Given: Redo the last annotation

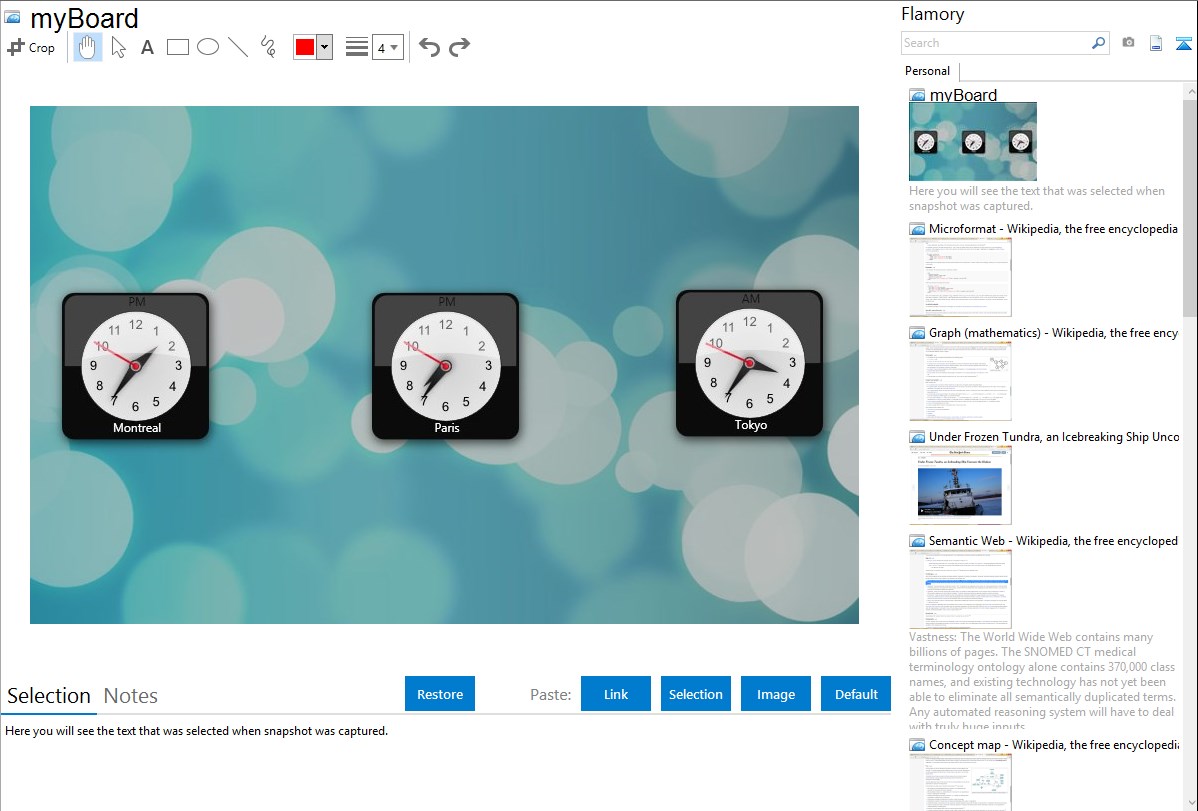Looking at the screenshot, I should (459, 47).
